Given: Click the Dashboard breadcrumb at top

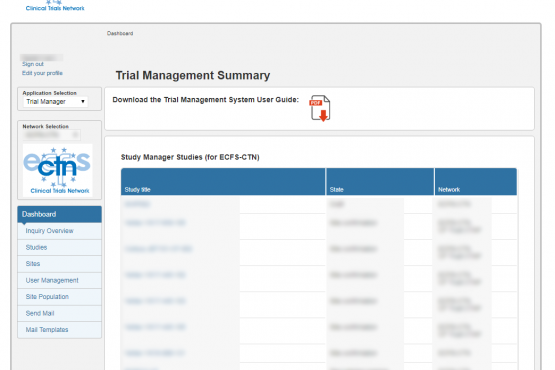Looking at the screenshot, I should (x=120, y=33).
